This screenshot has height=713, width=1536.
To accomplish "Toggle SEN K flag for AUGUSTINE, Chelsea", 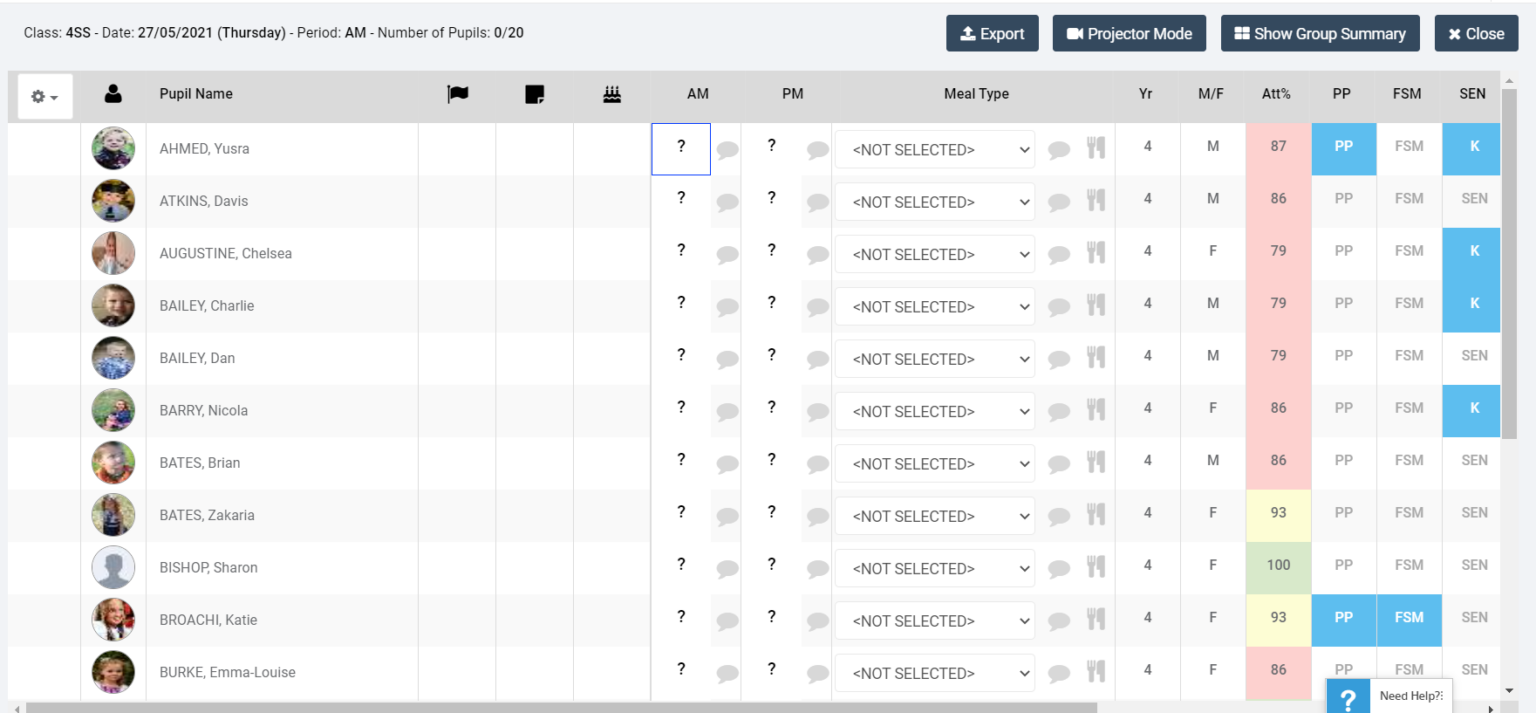I will coord(1473,252).
